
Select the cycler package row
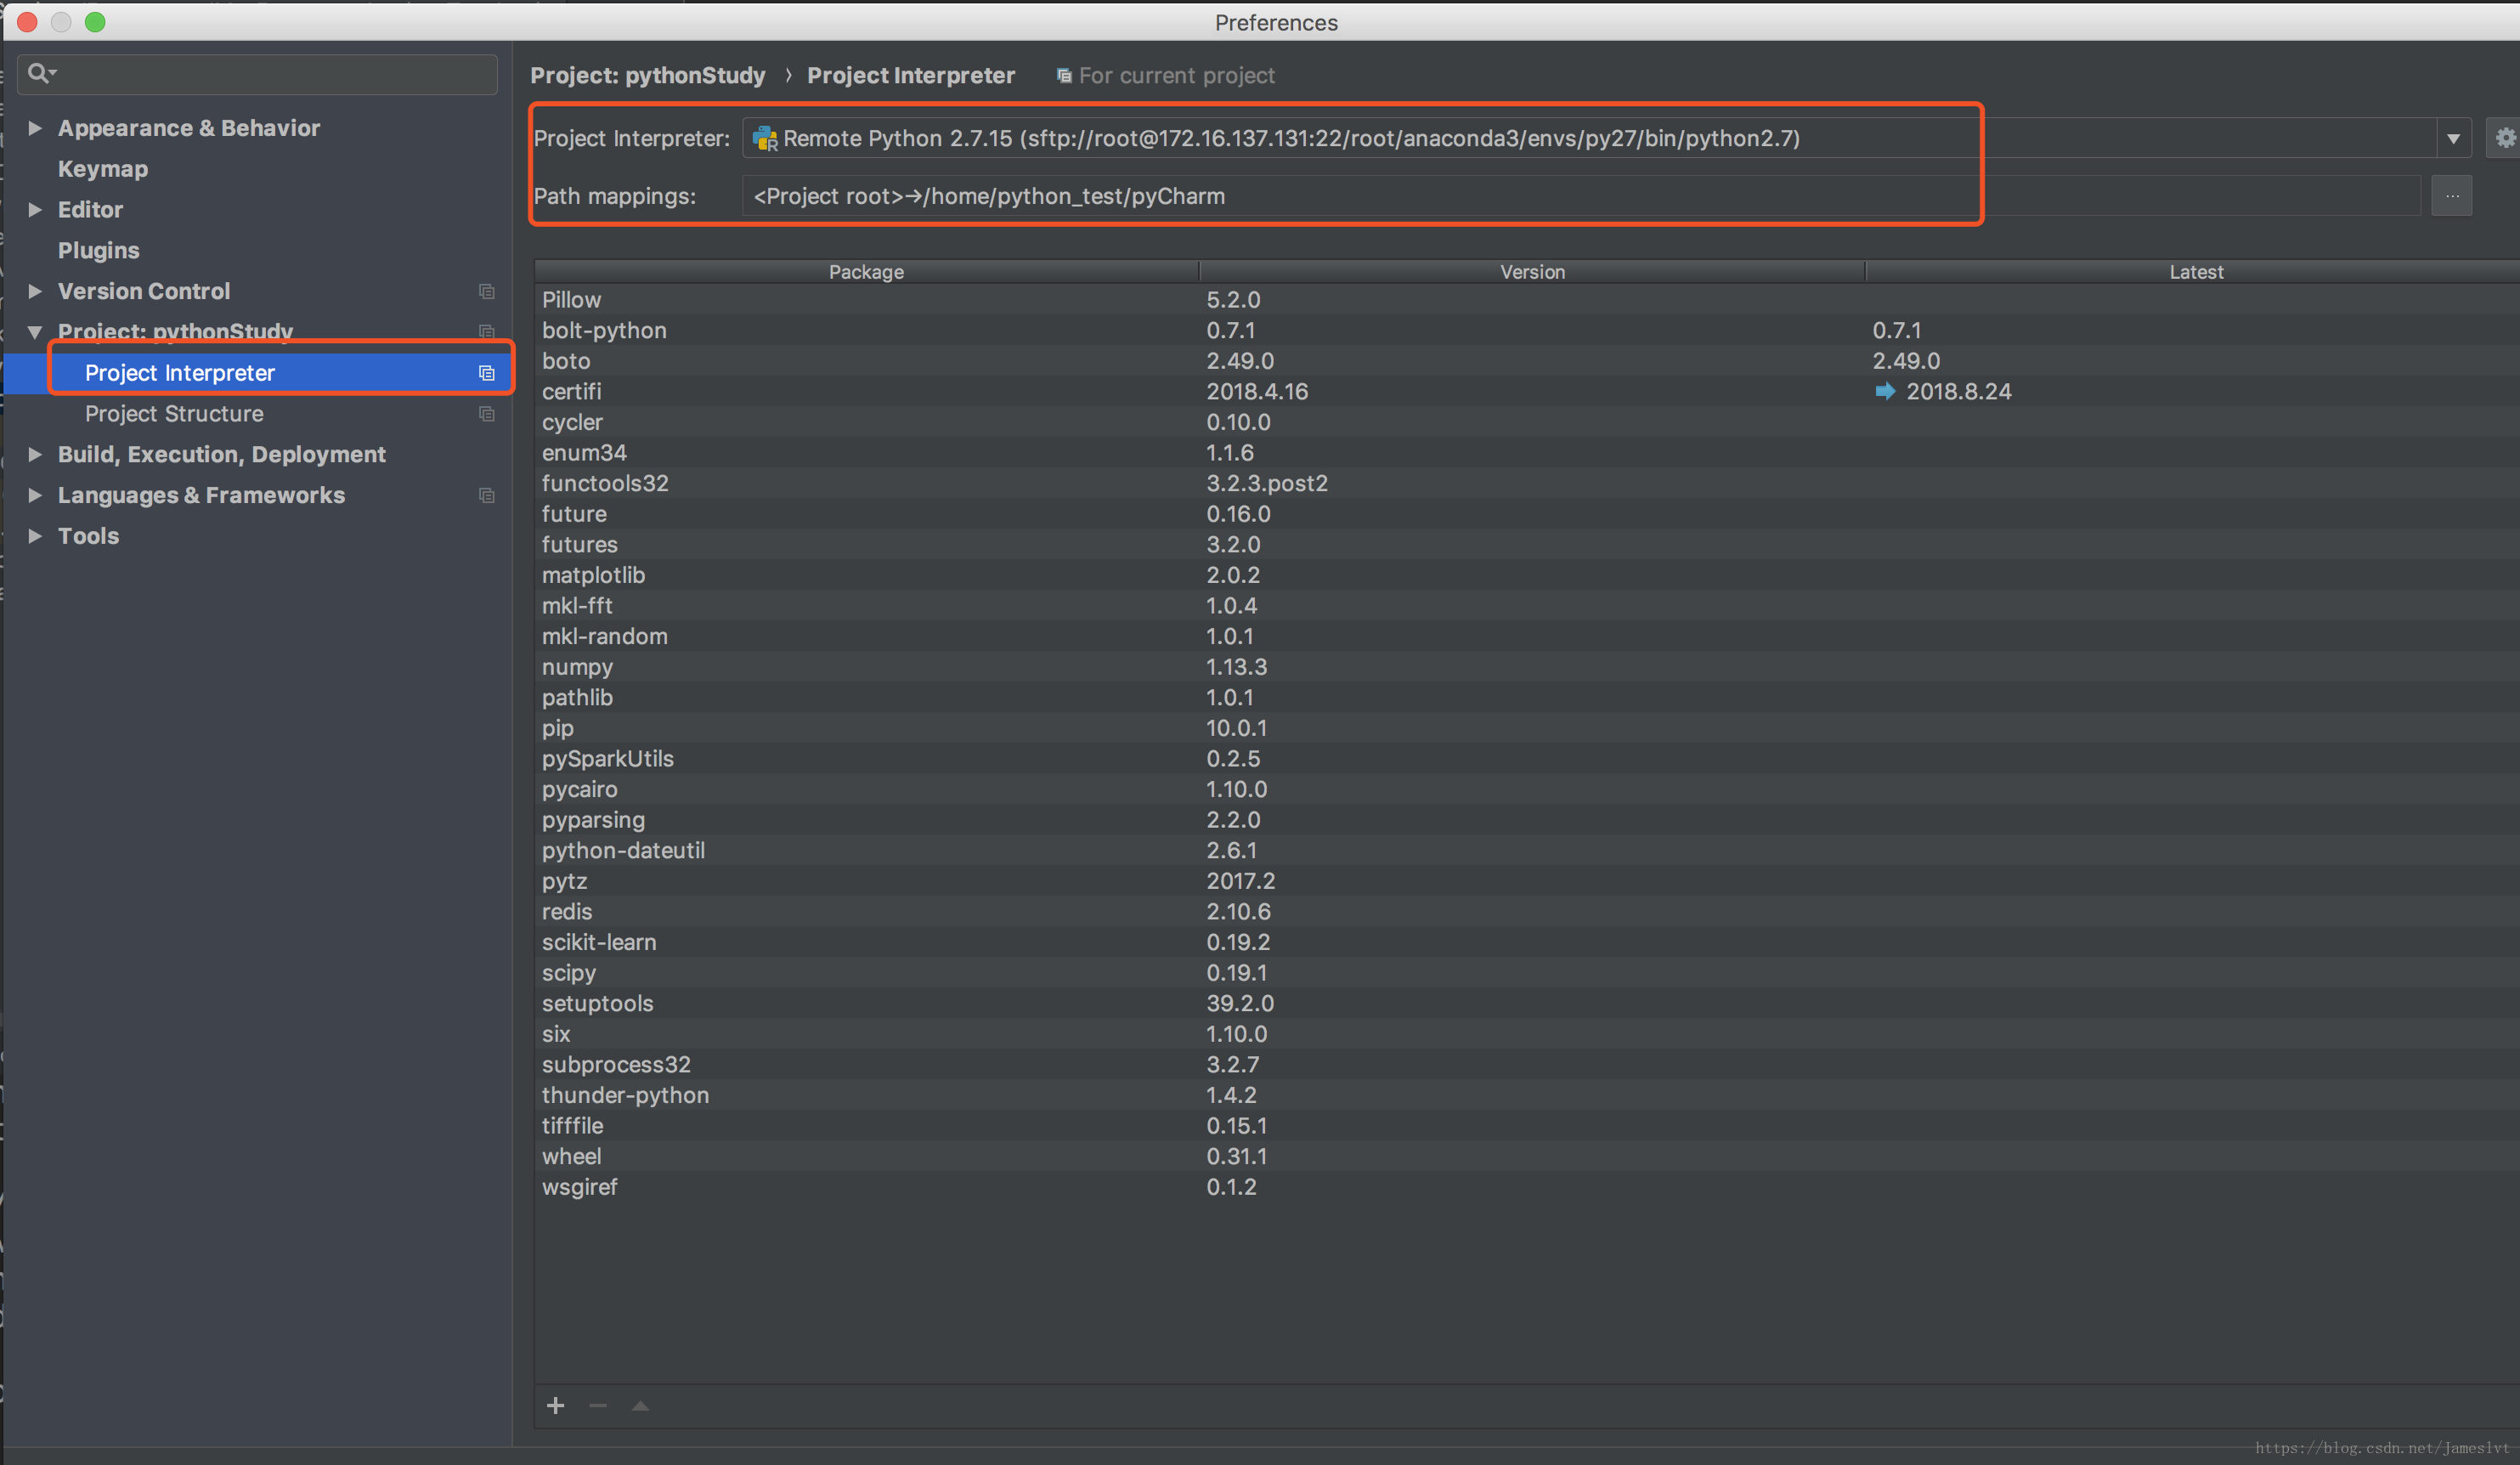1527,422
